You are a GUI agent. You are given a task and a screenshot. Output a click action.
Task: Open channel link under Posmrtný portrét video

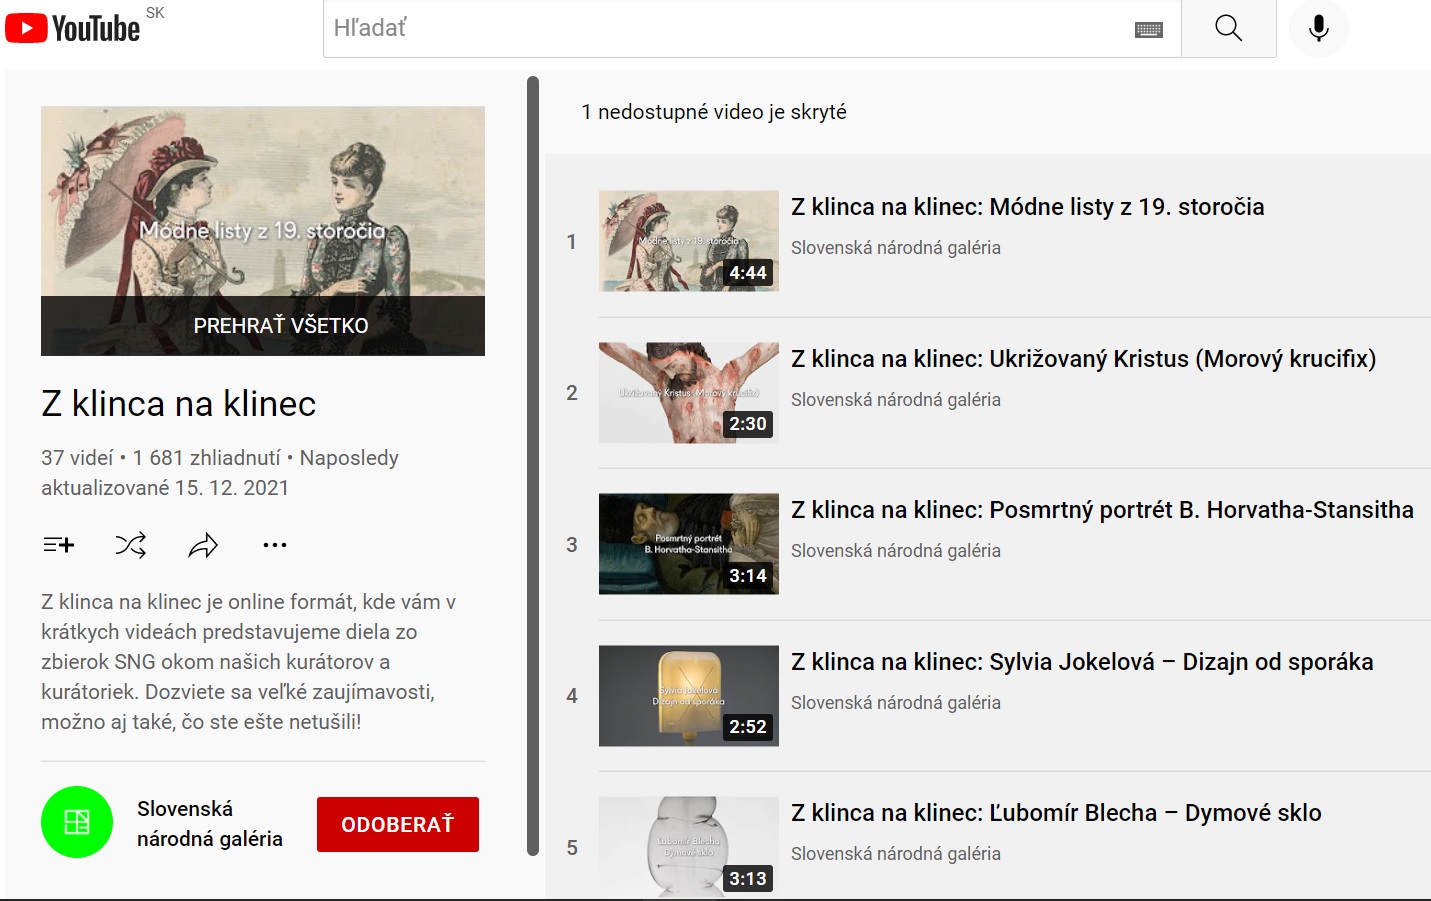[896, 551]
